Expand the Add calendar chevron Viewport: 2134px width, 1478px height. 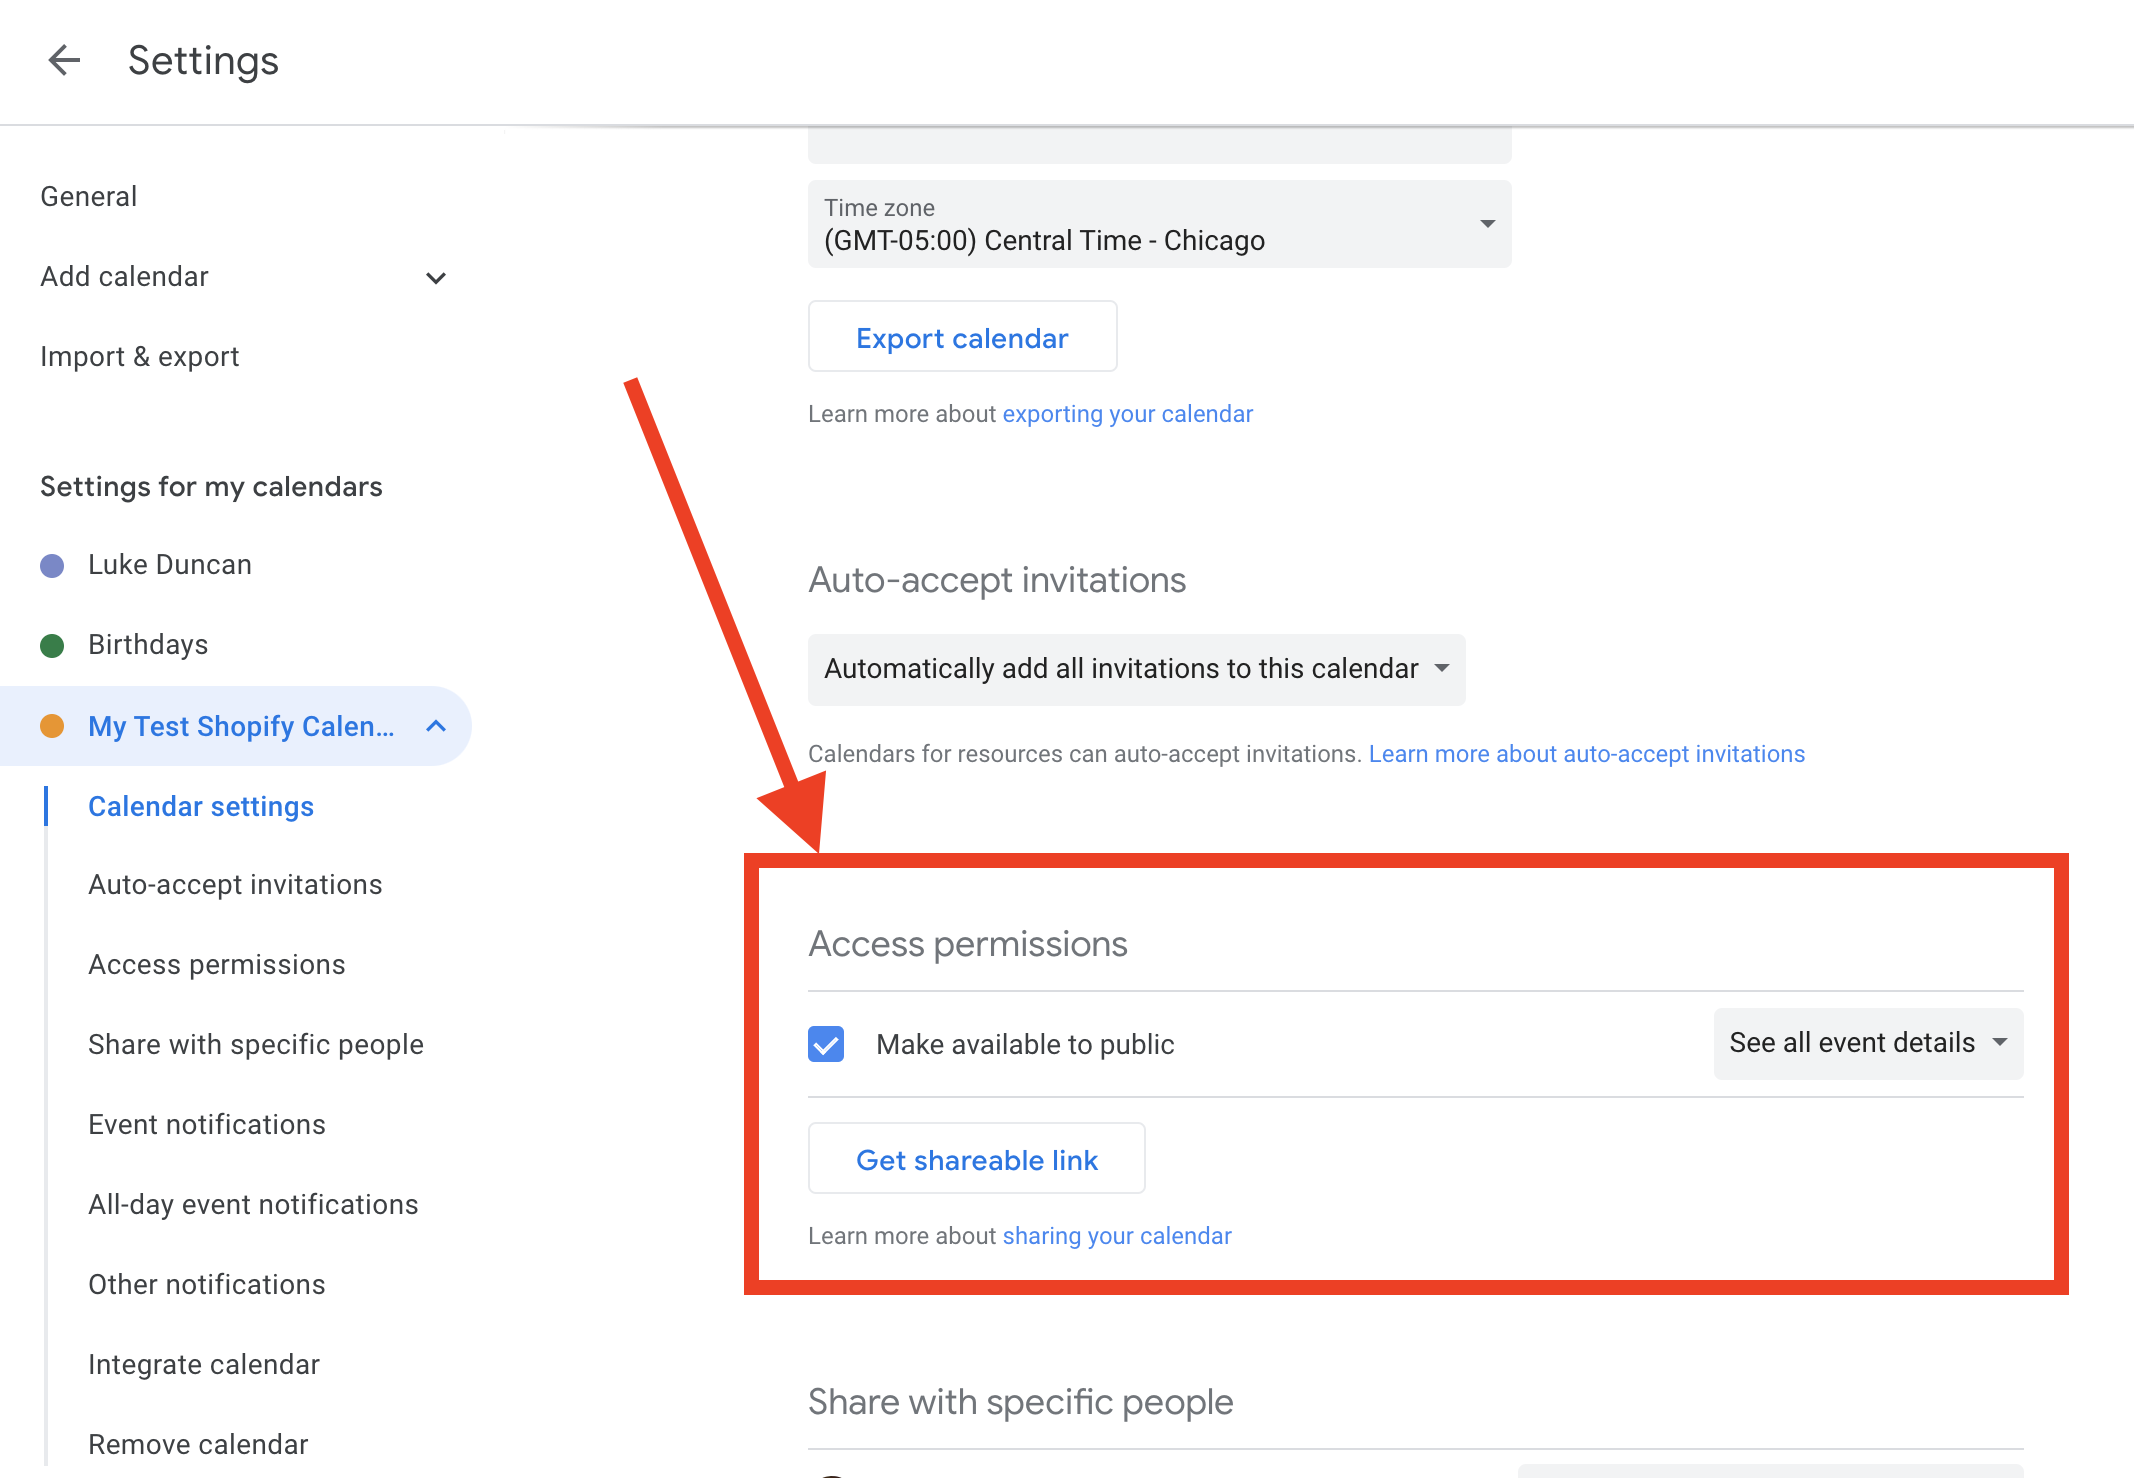pos(436,278)
